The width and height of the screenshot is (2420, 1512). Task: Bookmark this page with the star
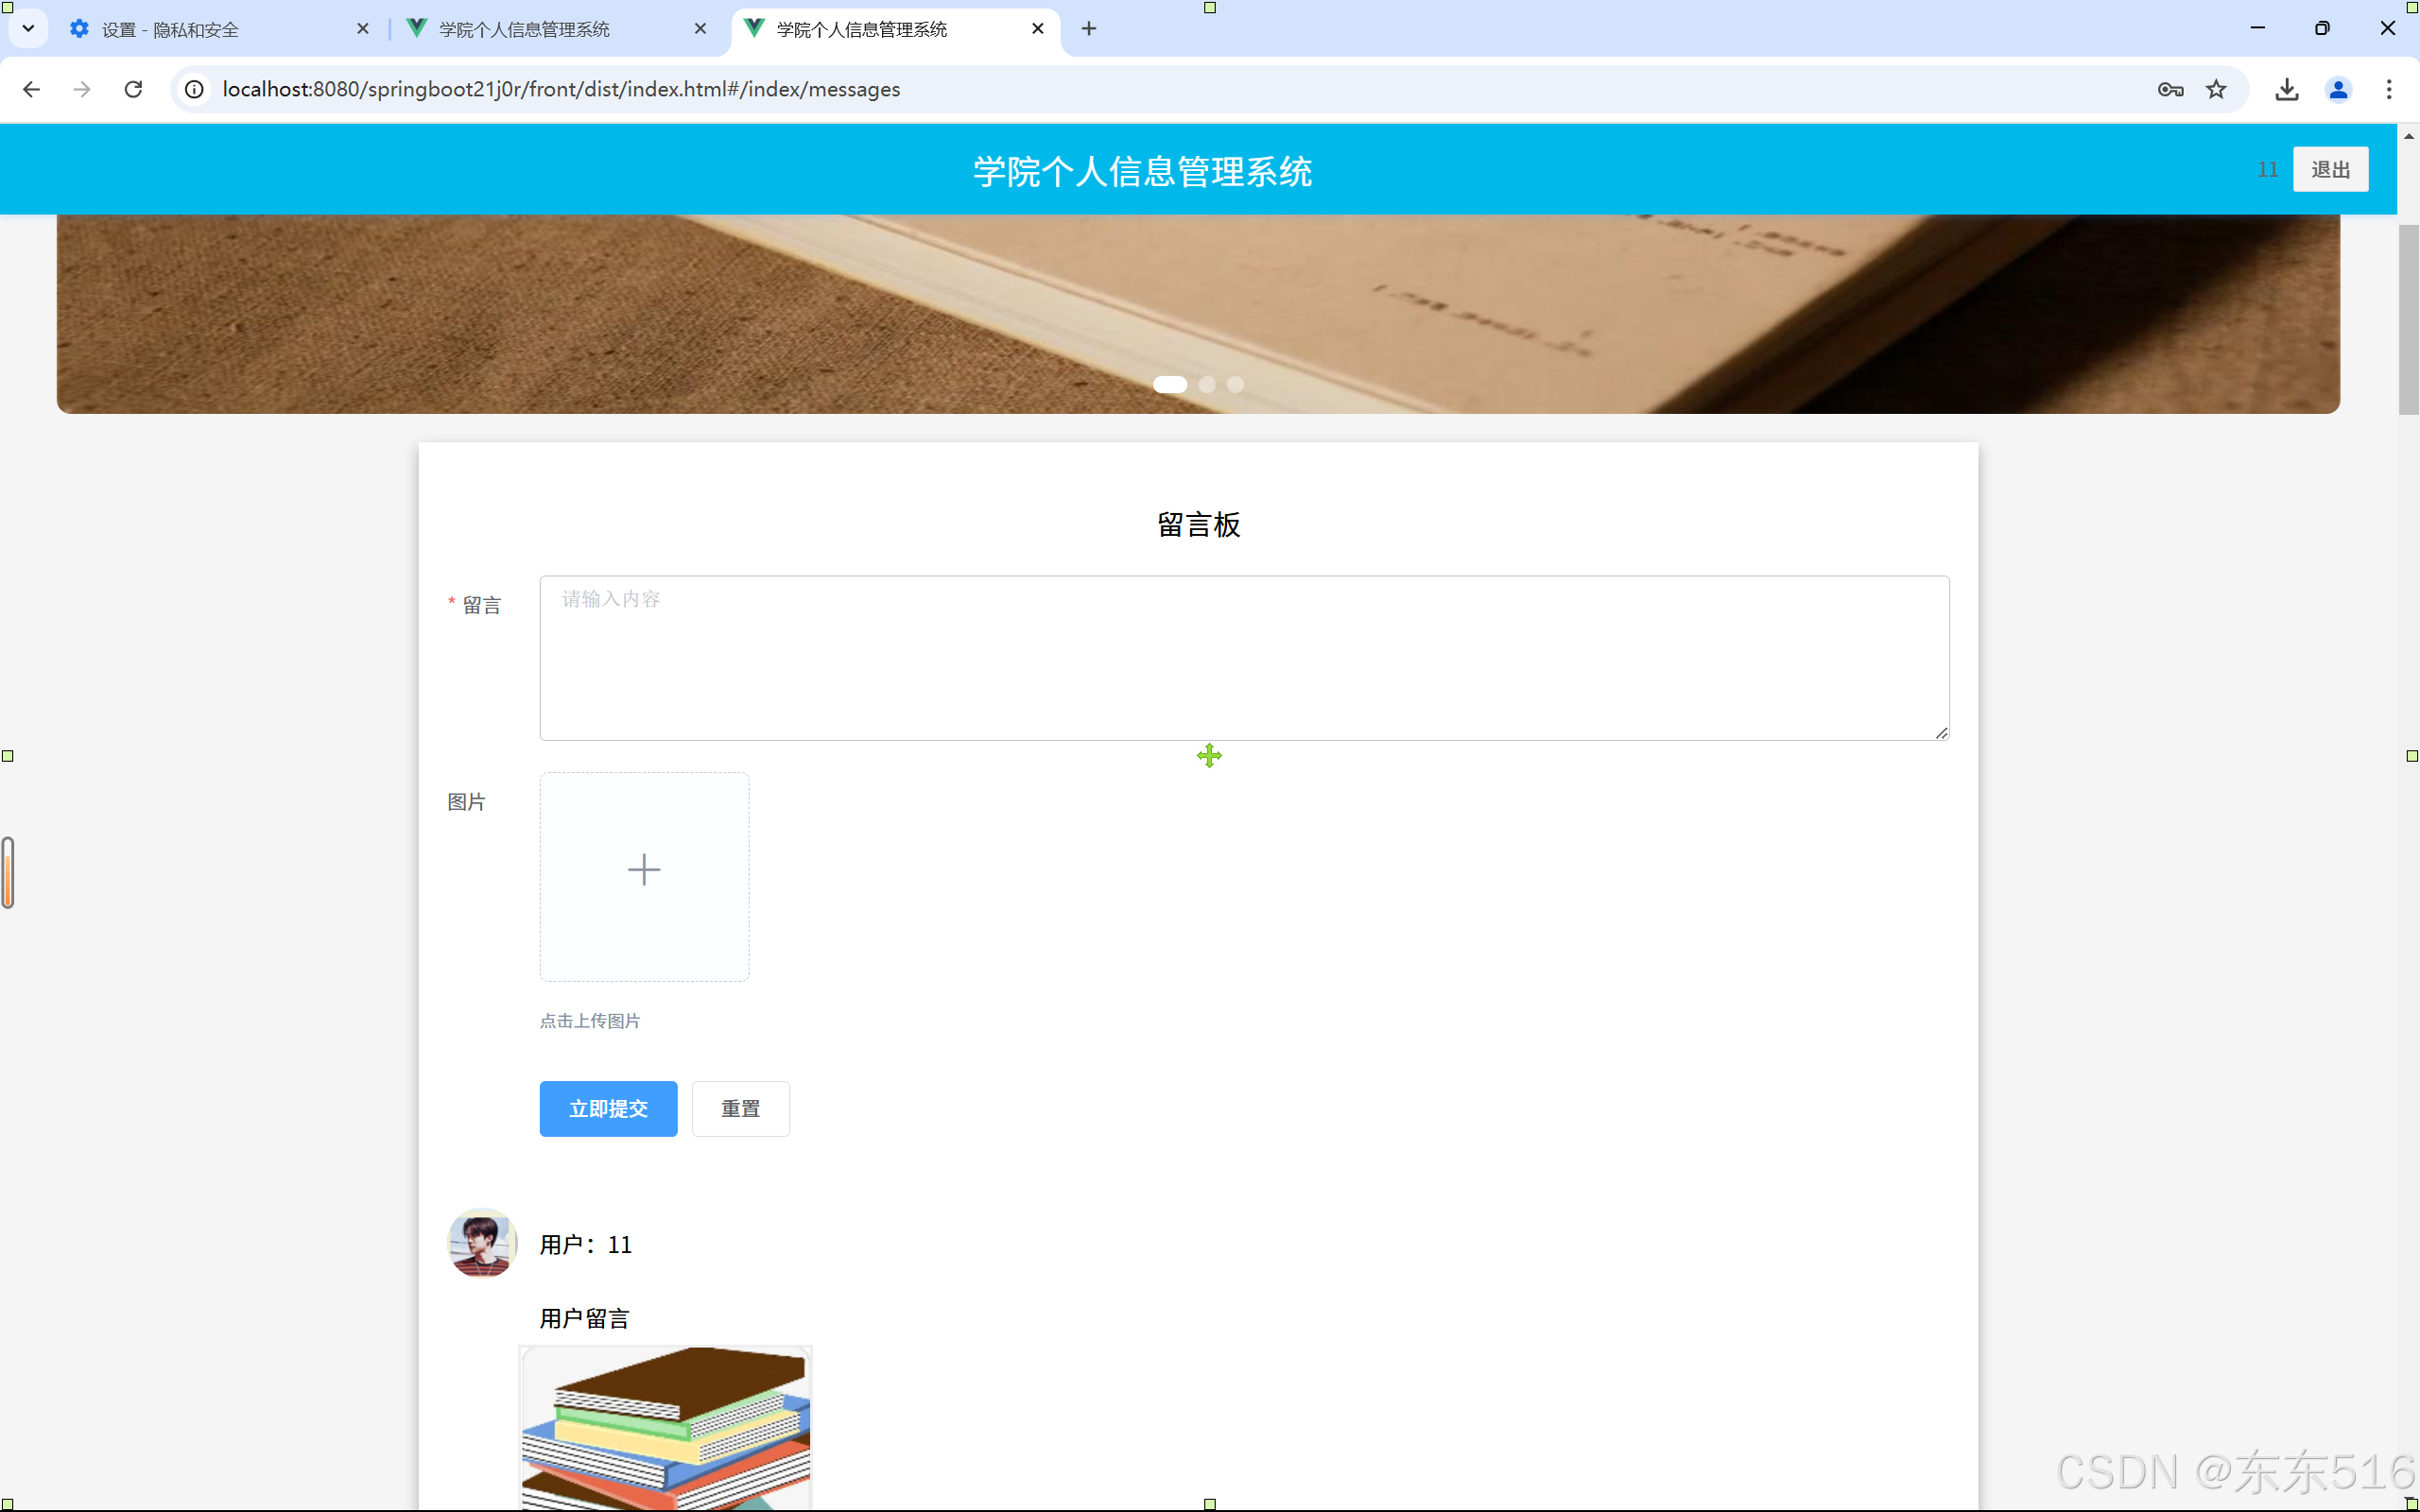click(x=2216, y=89)
